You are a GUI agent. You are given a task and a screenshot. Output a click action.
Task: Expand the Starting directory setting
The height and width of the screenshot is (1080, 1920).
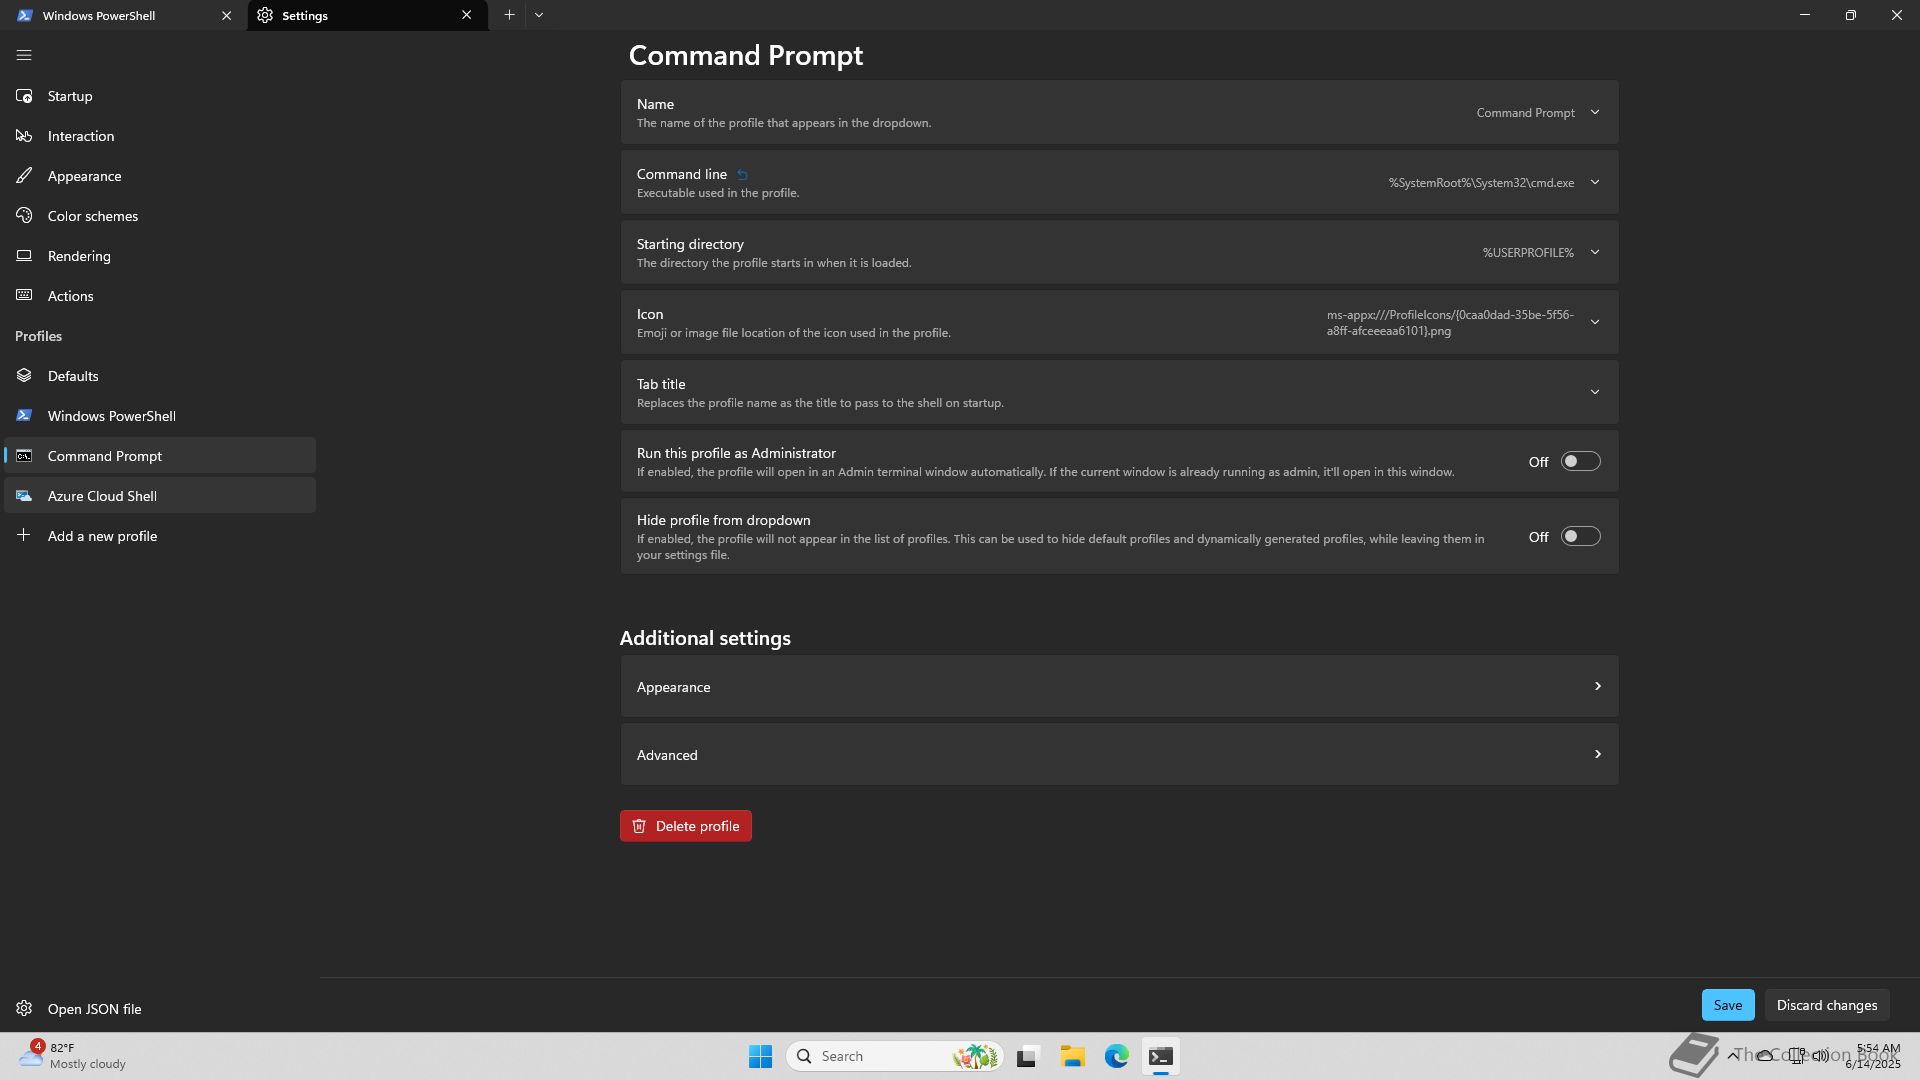point(1594,253)
